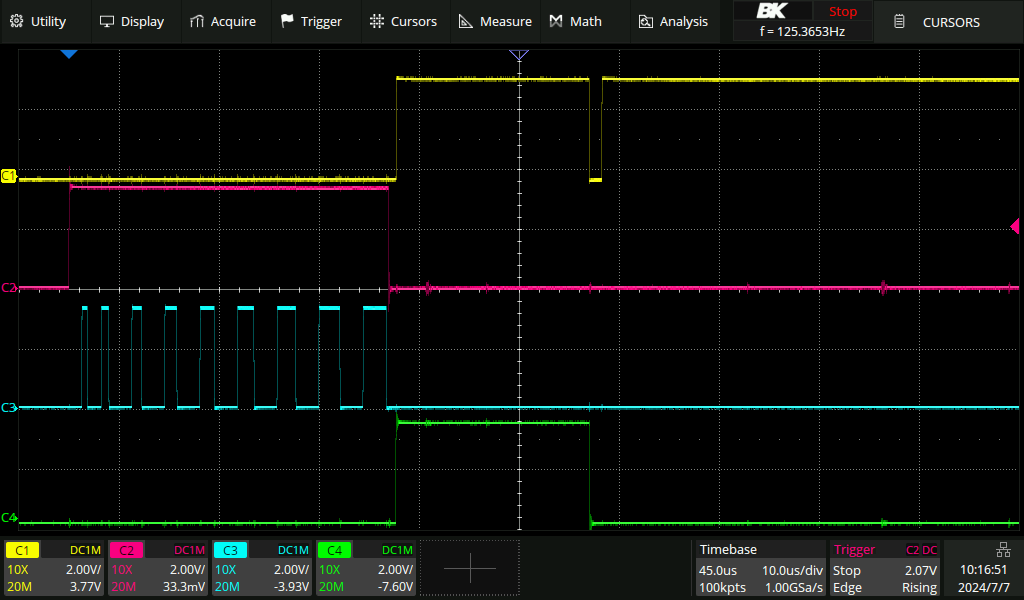
Task: Select the green C4 channel ground marker
Action: click(8, 518)
